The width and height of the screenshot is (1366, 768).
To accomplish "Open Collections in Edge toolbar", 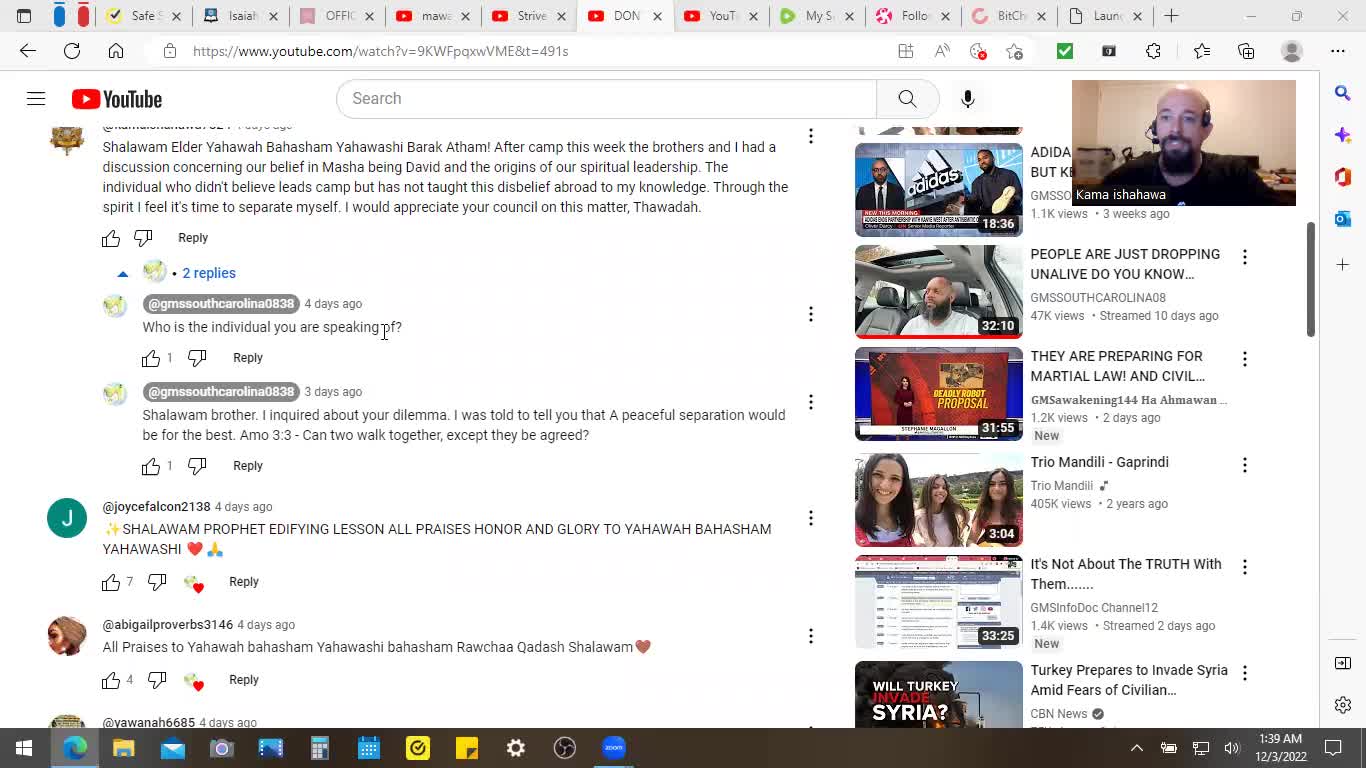I will click(x=1246, y=51).
